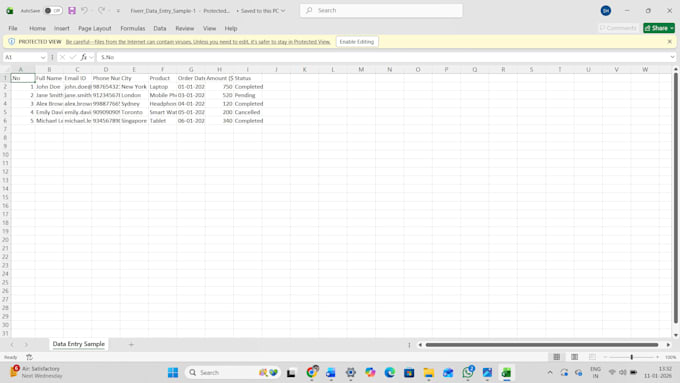Click the Windows taskbar Search box
The width and height of the screenshot is (680, 383).
(x=233, y=373)
